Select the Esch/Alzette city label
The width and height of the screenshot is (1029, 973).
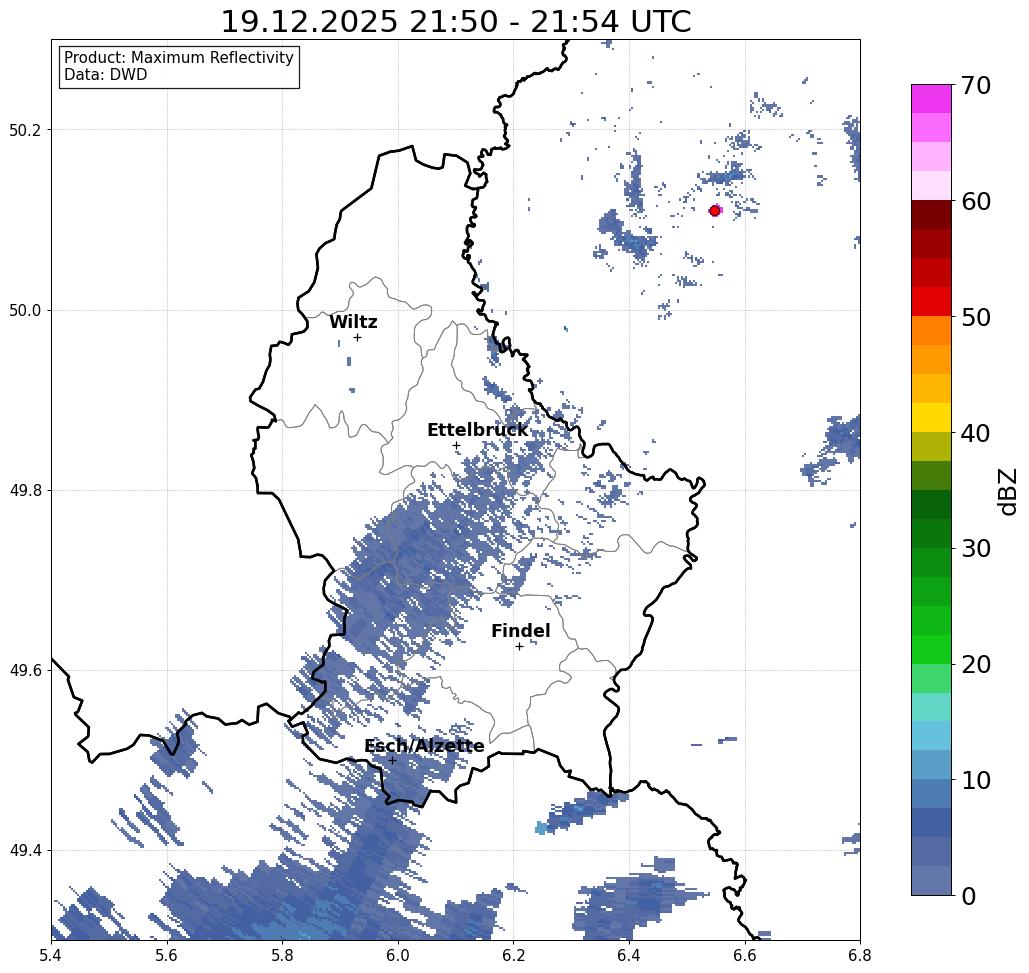[424, 746]
